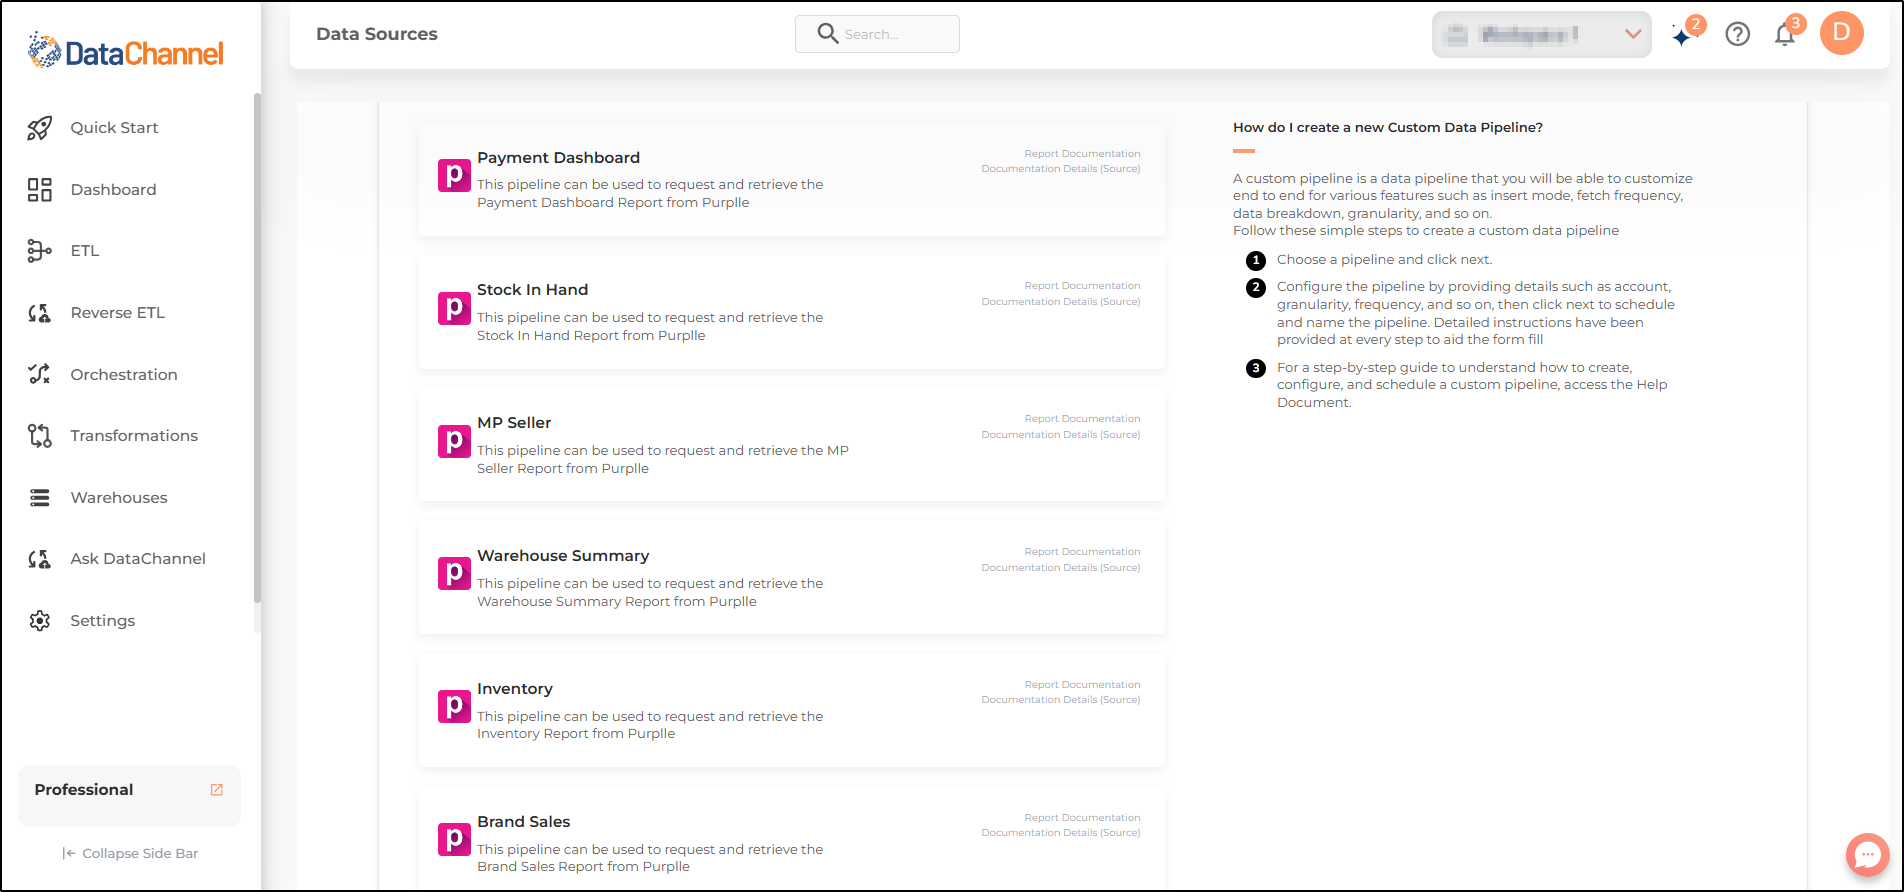Click the Orchestration icon
This screenshot has width=1904, height=892.
[x=39, y=374]
